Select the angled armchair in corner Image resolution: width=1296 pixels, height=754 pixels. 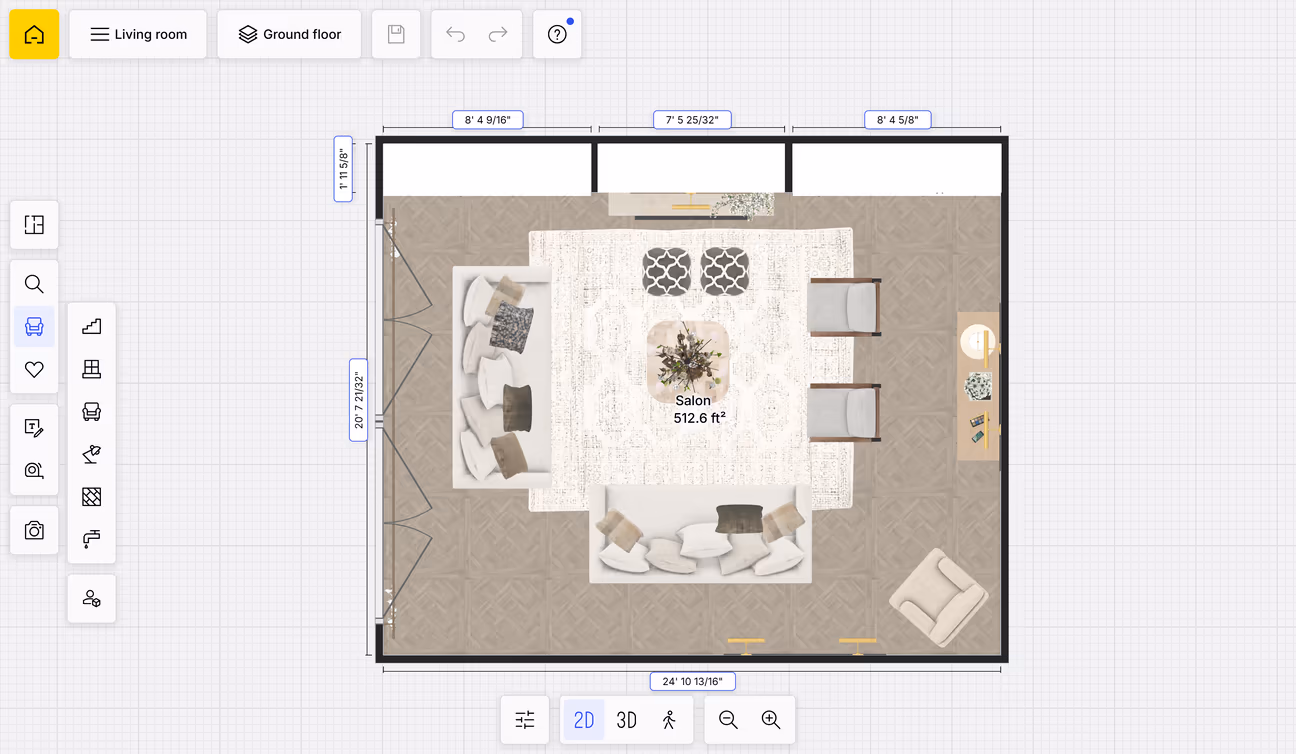pos(939,597)
